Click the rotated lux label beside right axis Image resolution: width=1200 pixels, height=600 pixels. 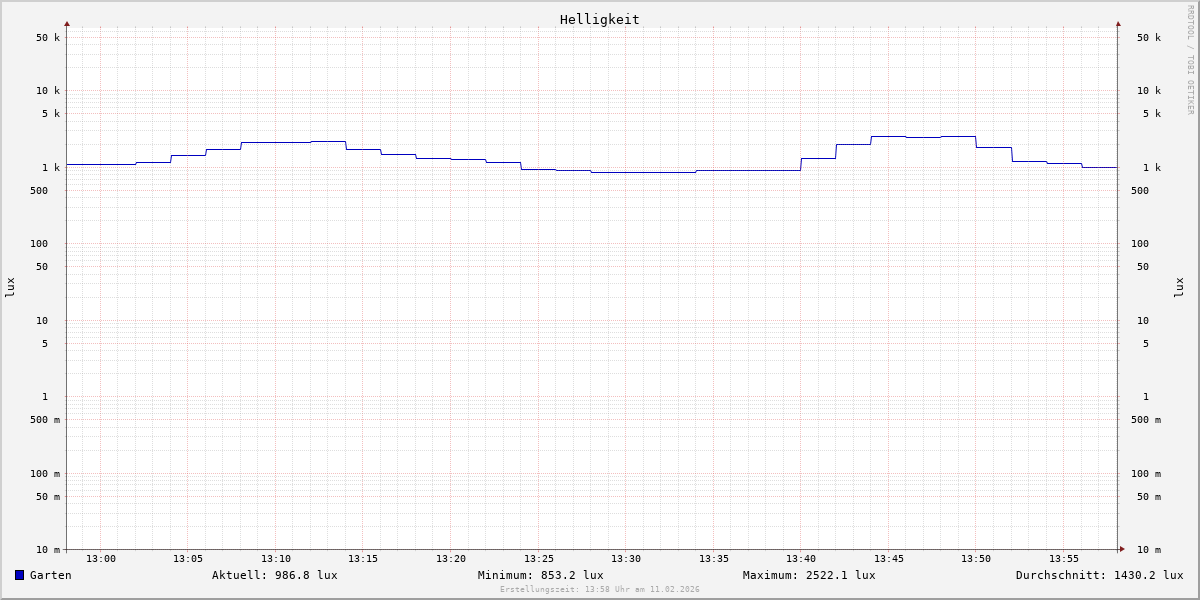coord(1179,287)
